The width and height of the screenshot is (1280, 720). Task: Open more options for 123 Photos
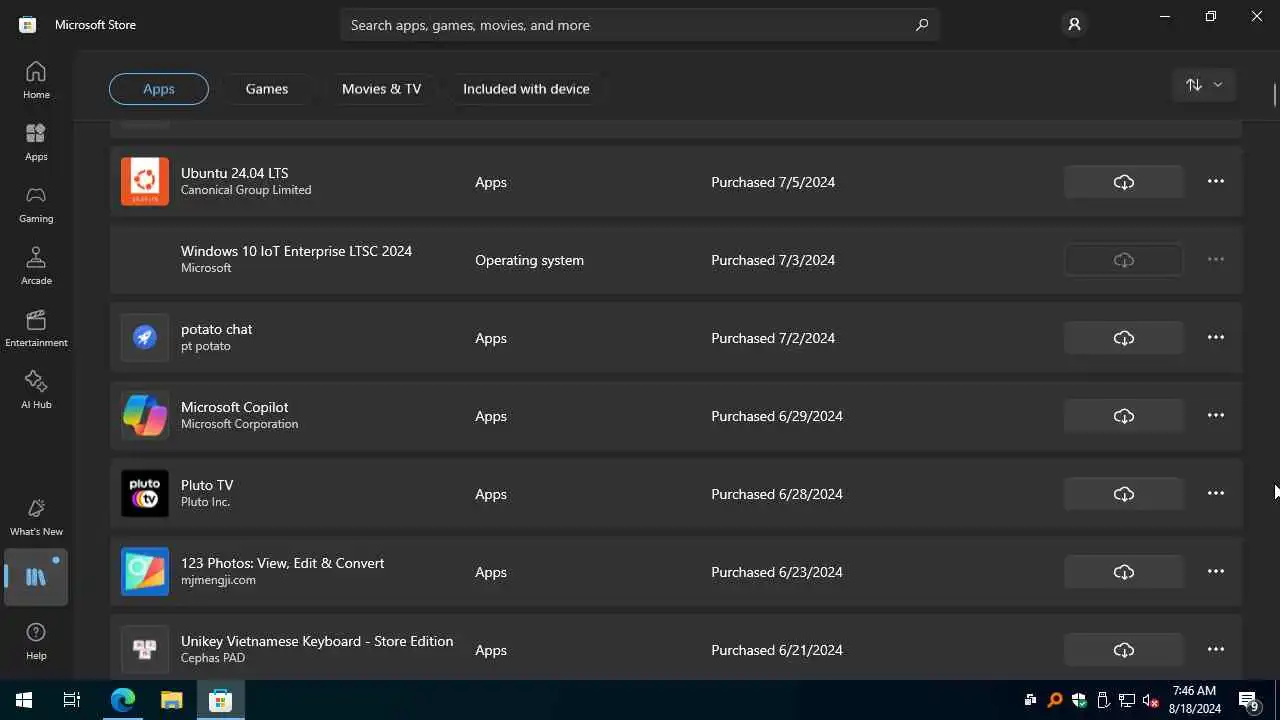click(x=1216, y=572)
